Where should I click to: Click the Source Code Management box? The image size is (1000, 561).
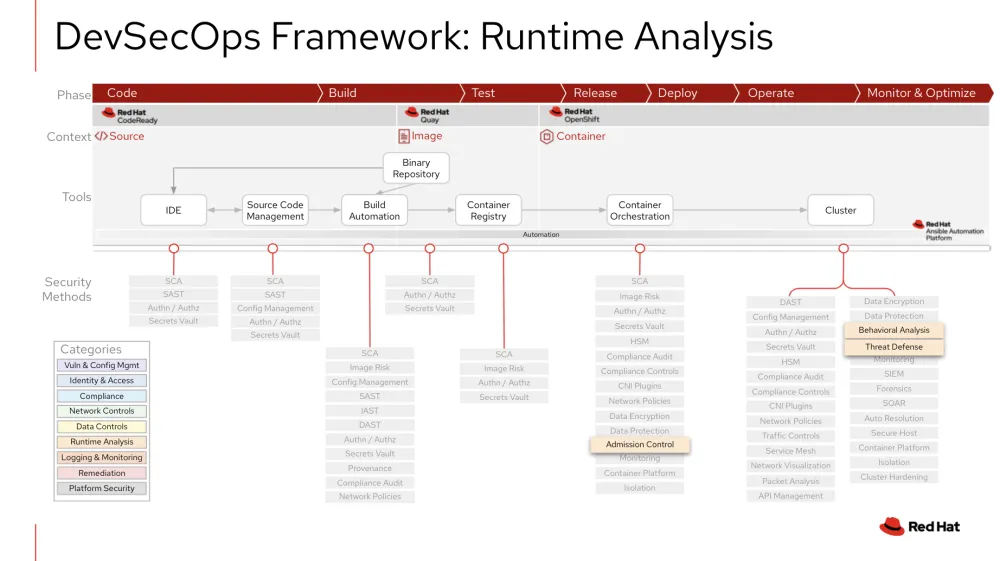275,210
